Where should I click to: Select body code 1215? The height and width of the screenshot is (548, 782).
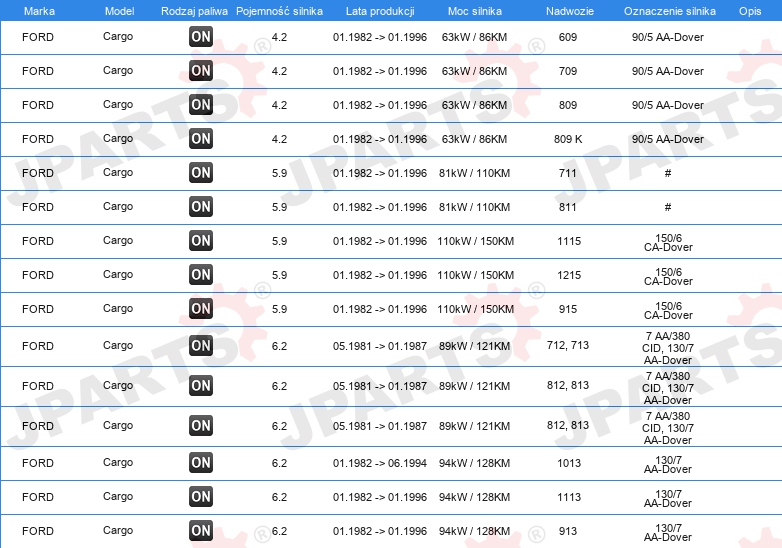(x=569, y=275)
